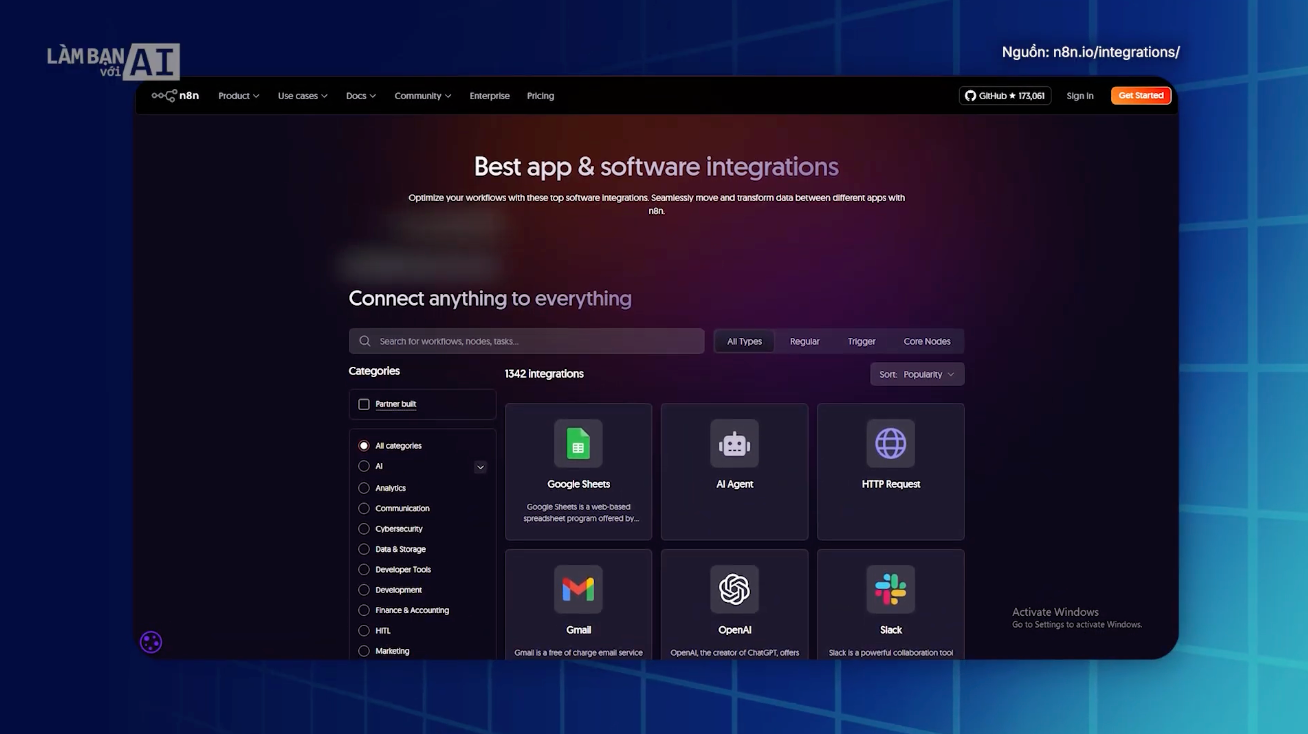Switch to the Trigger tab

pyautogui.click(x=862, y=341)
